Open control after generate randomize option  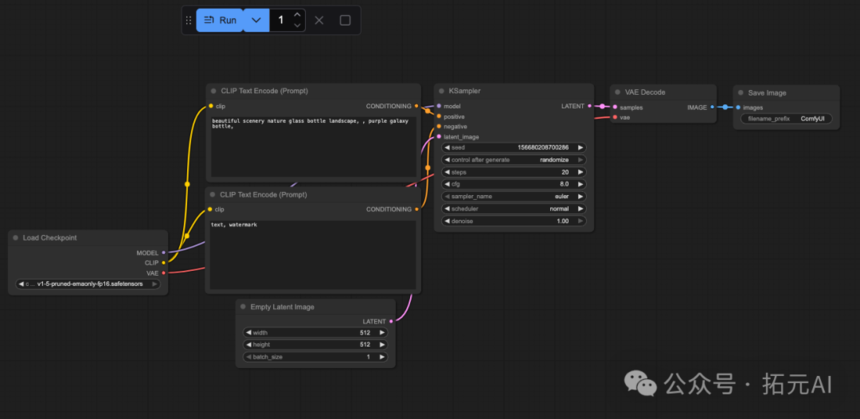pos(514,160)
